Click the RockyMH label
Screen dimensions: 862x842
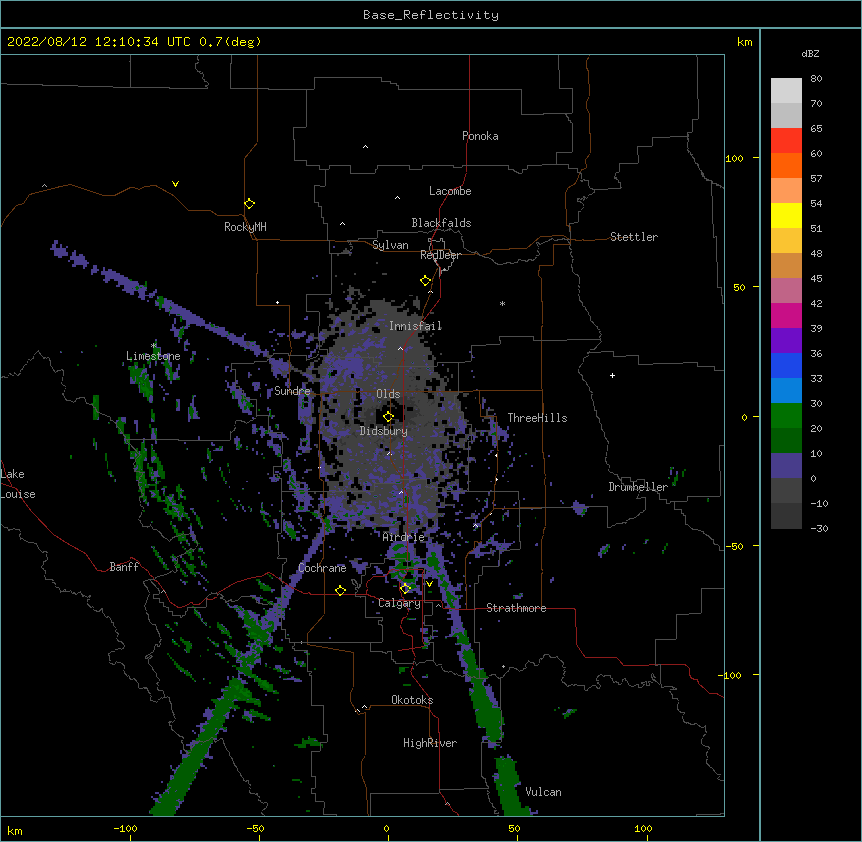click(245, 227)
